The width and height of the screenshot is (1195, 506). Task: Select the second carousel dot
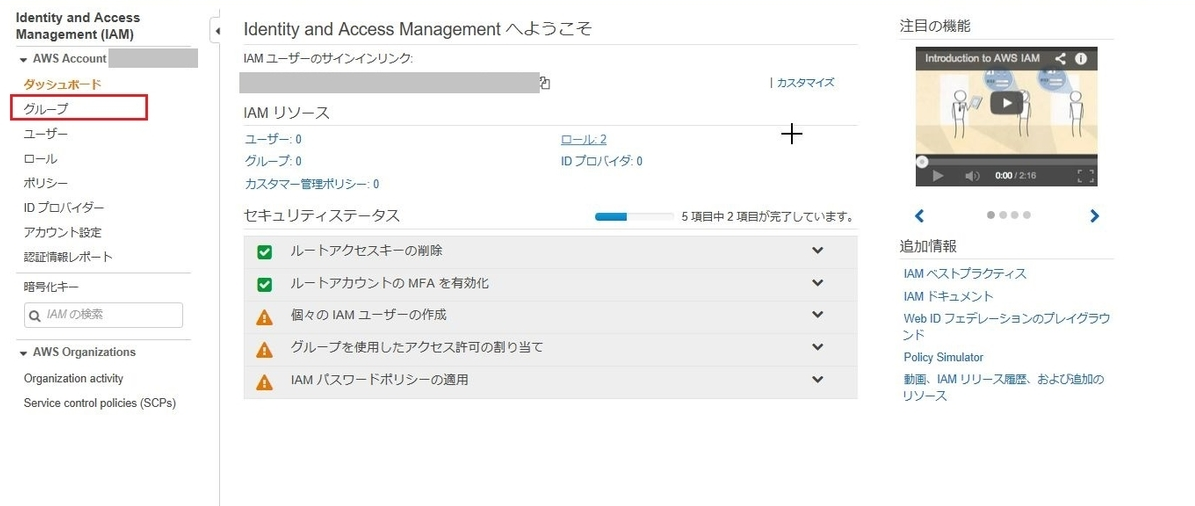click(x=1003, y=215)
